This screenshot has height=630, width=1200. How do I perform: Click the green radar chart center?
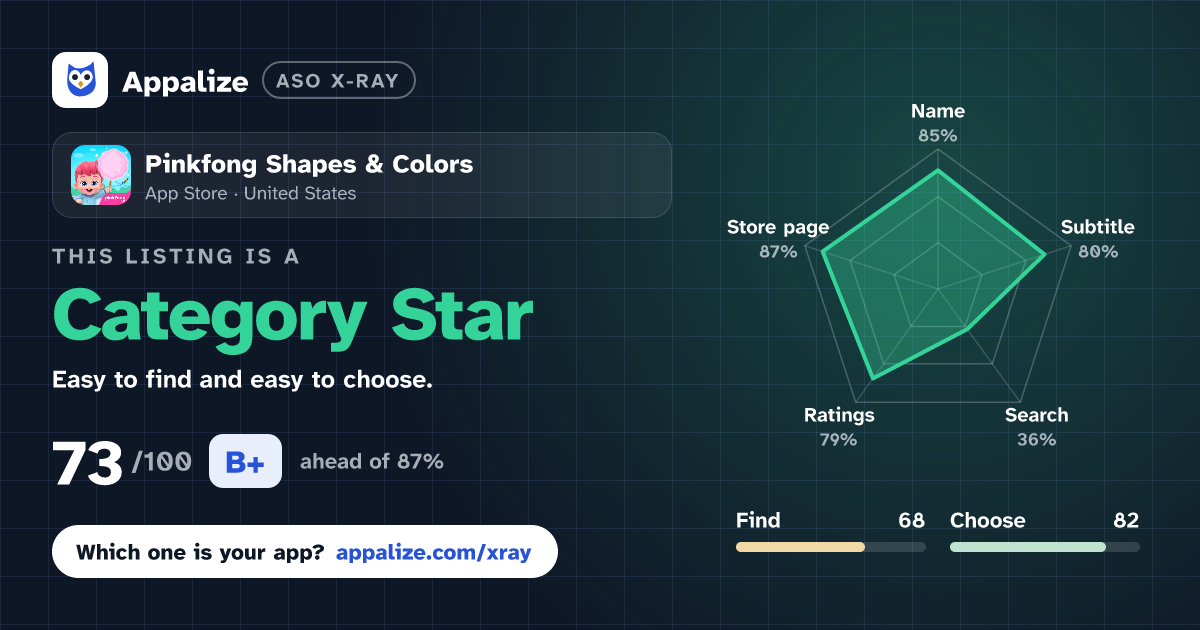(x=938, y=288)
